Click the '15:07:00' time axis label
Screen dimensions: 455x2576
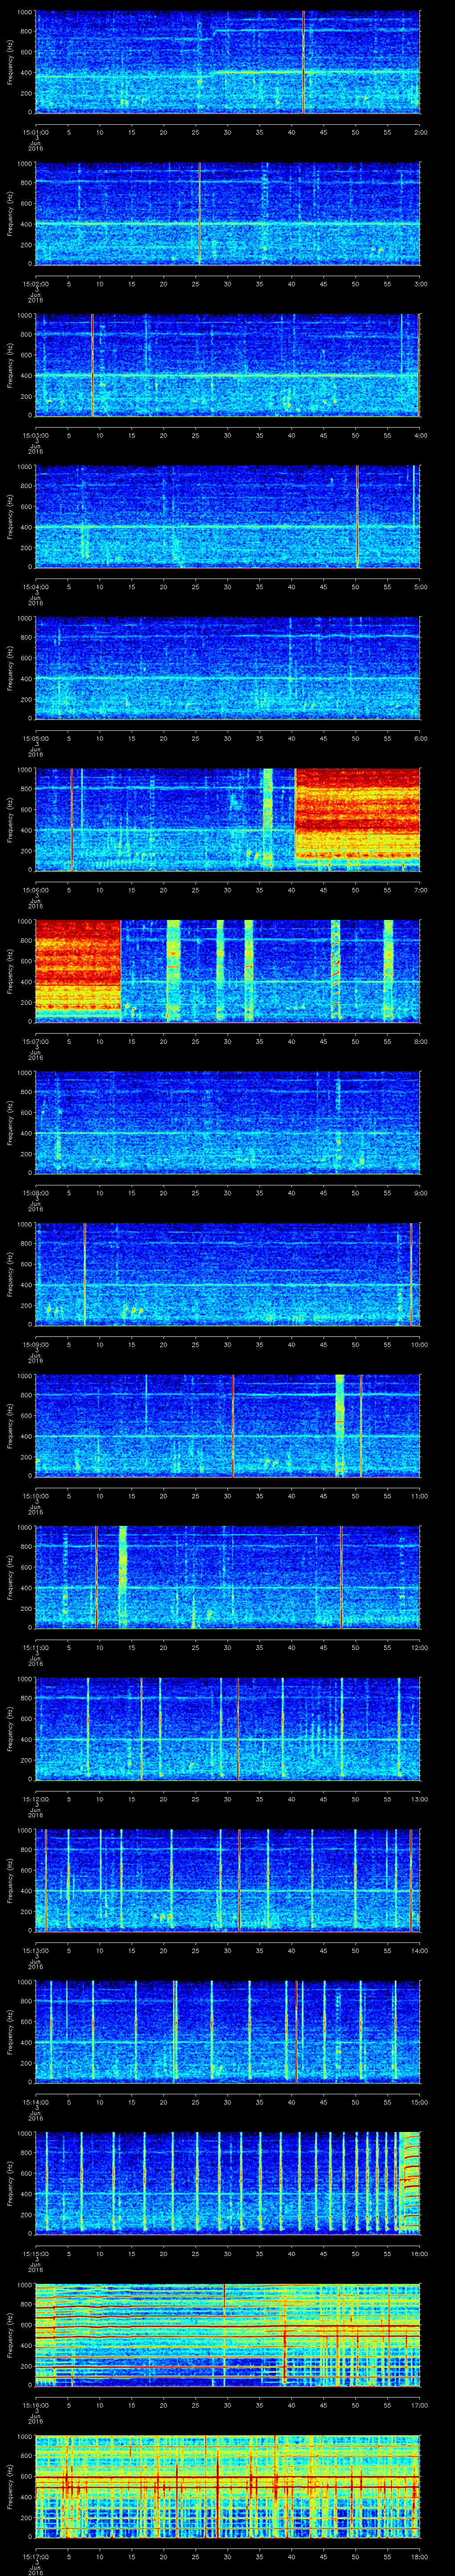[35, 1041]
